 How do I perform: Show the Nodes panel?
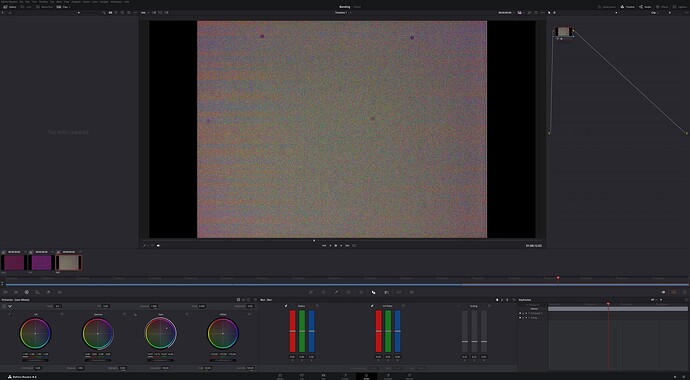tap(646, 7)
